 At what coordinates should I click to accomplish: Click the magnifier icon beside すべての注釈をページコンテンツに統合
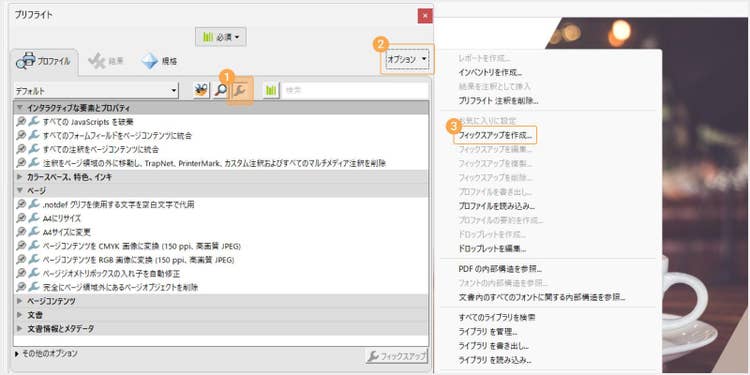pos(21,149)
